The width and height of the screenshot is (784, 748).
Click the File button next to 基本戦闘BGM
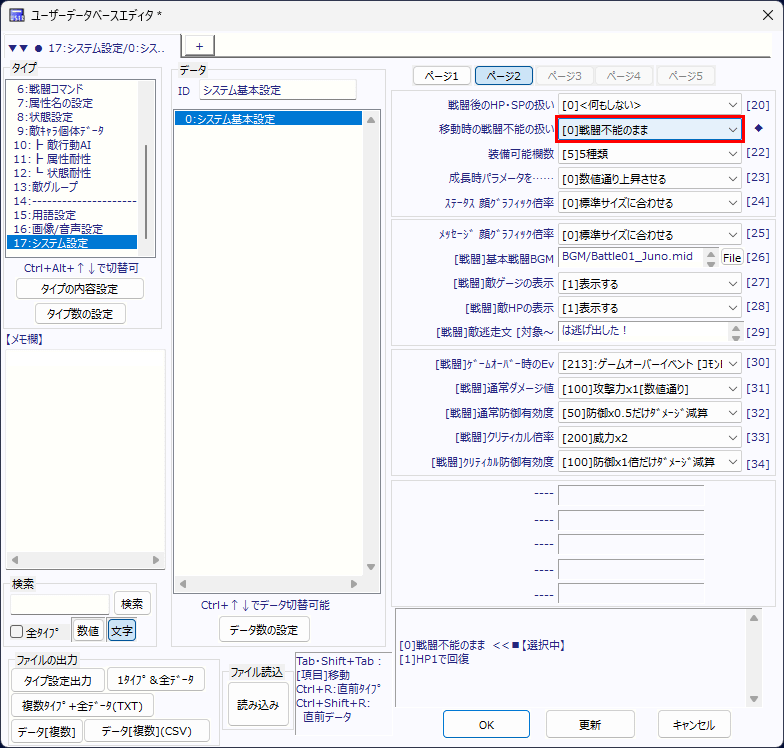pos(731,257)
